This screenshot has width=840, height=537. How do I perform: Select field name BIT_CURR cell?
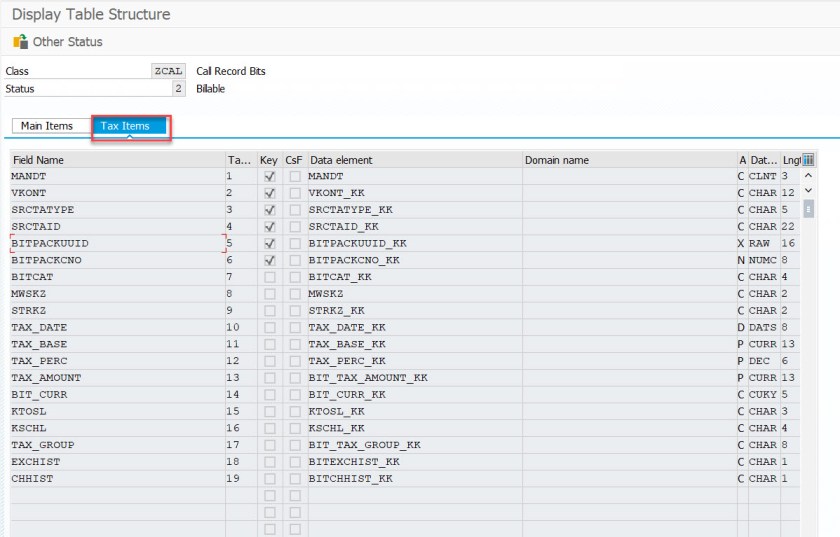tap(117, 394)
